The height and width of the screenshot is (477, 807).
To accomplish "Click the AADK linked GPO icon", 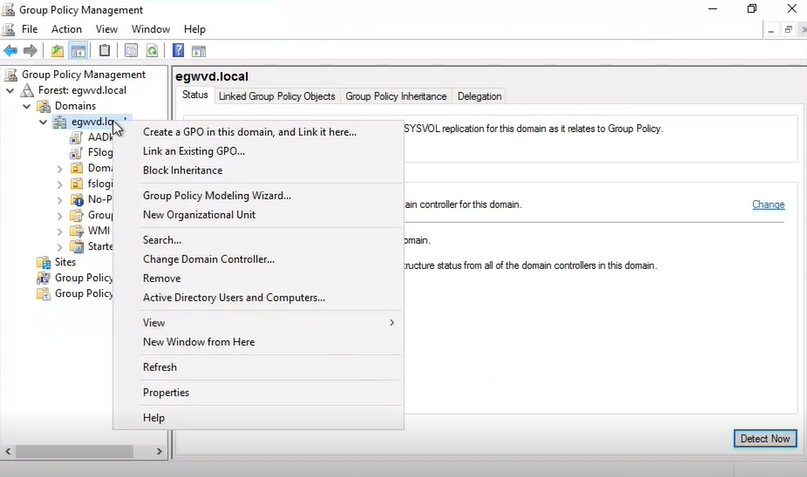I will pos(76,137).
